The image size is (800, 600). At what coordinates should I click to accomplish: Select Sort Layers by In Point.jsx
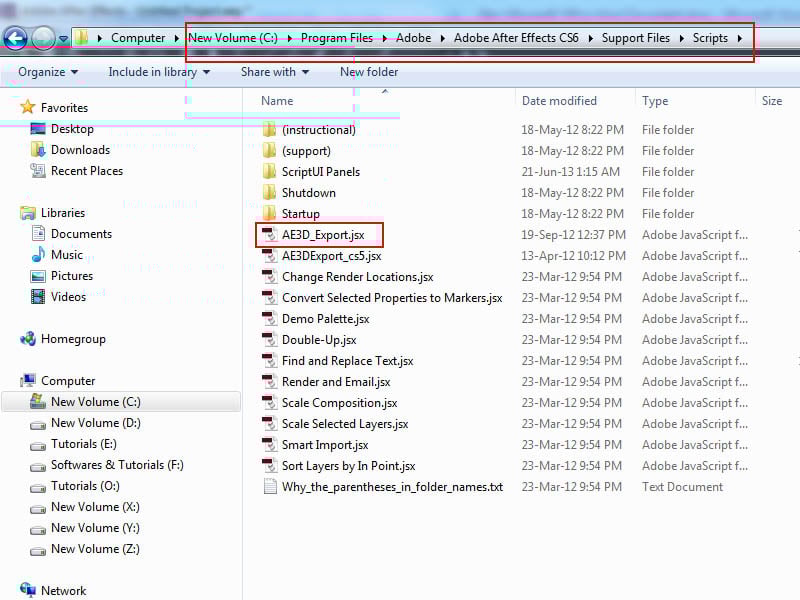[x=348, y=466]
